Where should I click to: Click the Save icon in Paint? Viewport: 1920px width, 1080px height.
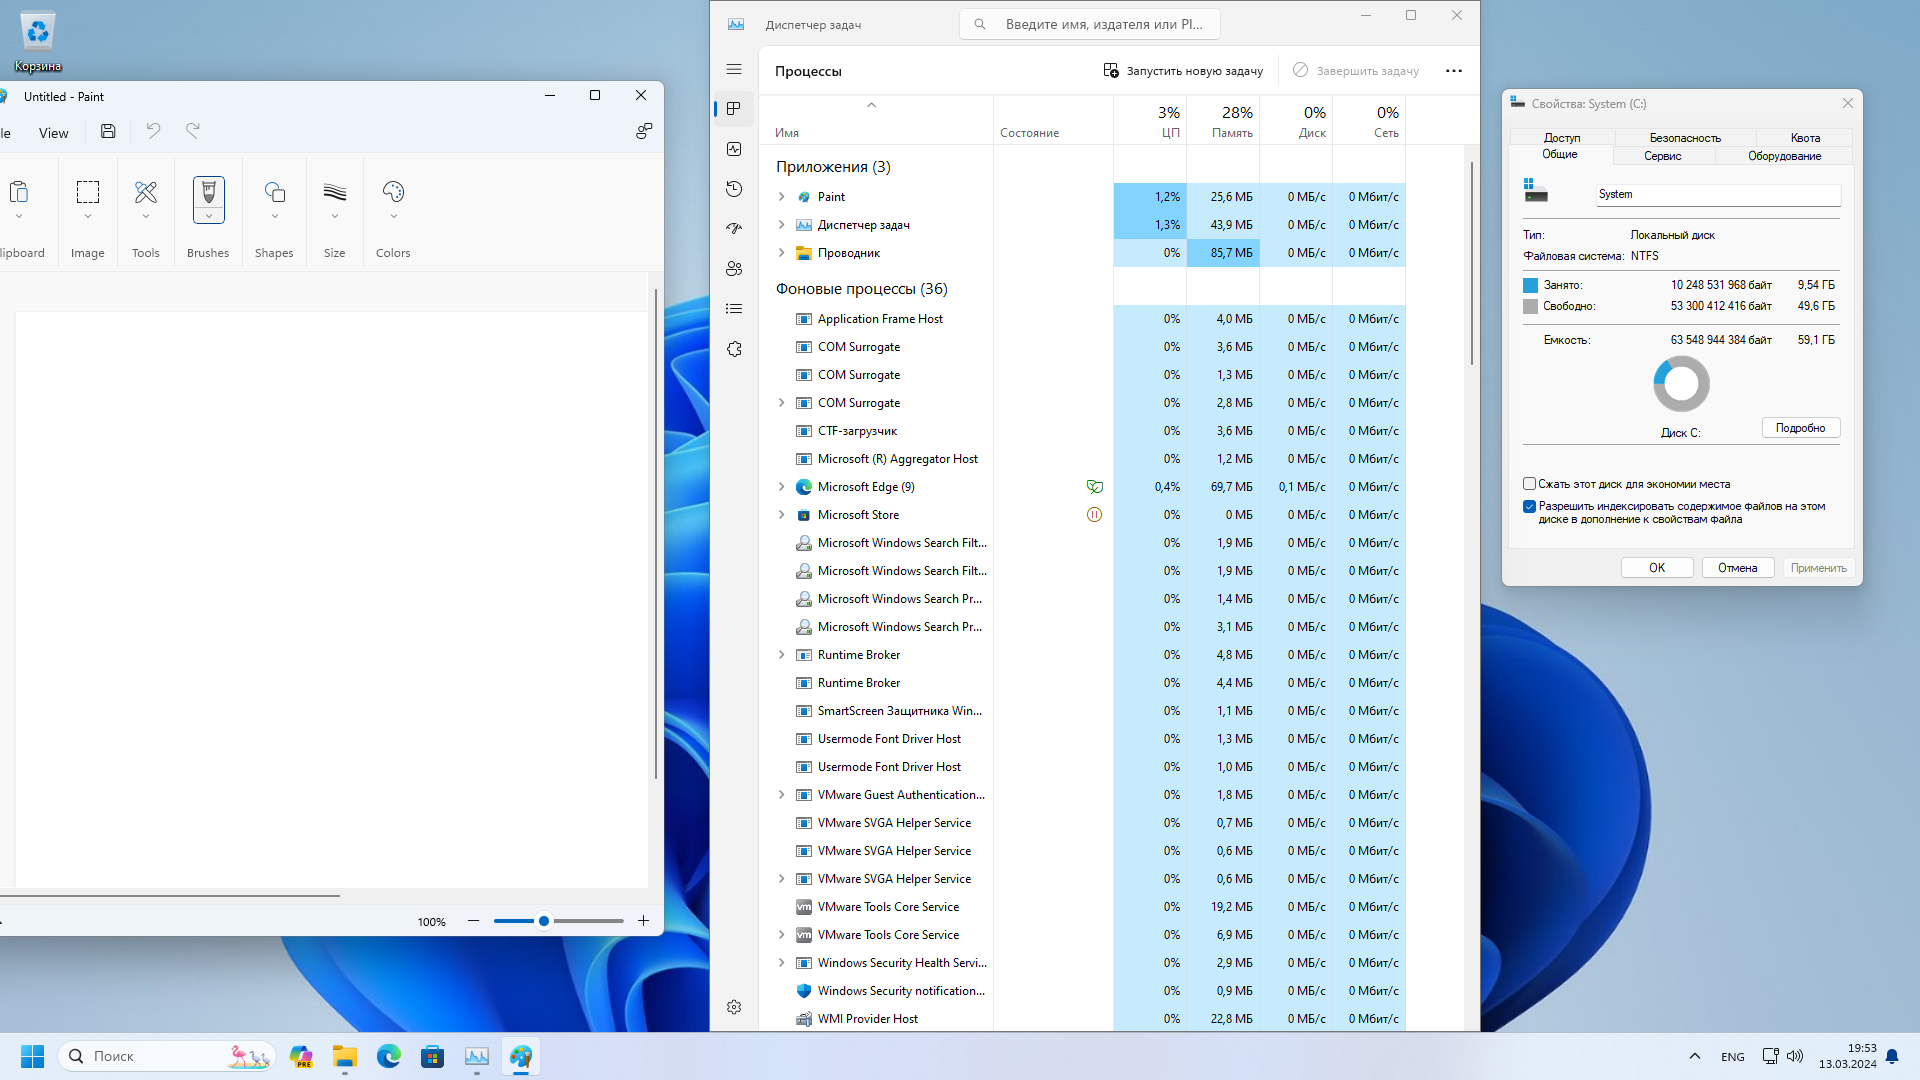click(108, 131)
